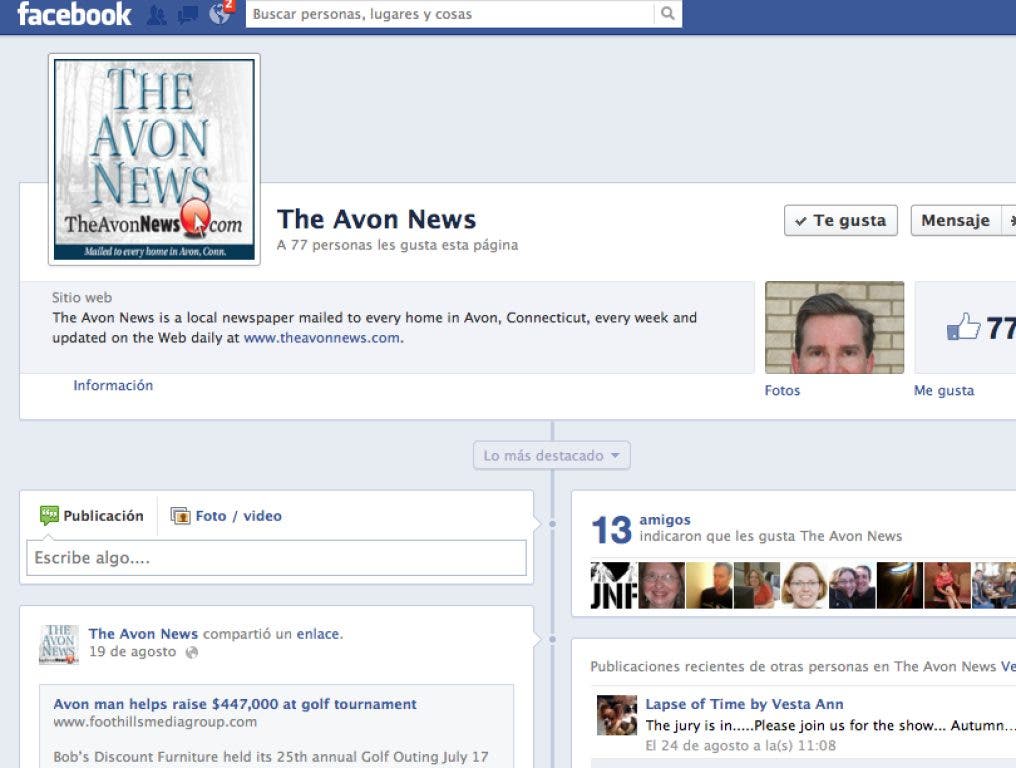The width and height of the screenshot is (1016, 768).
Task: Click the public globe privacy icon
Action: (192, 653)
